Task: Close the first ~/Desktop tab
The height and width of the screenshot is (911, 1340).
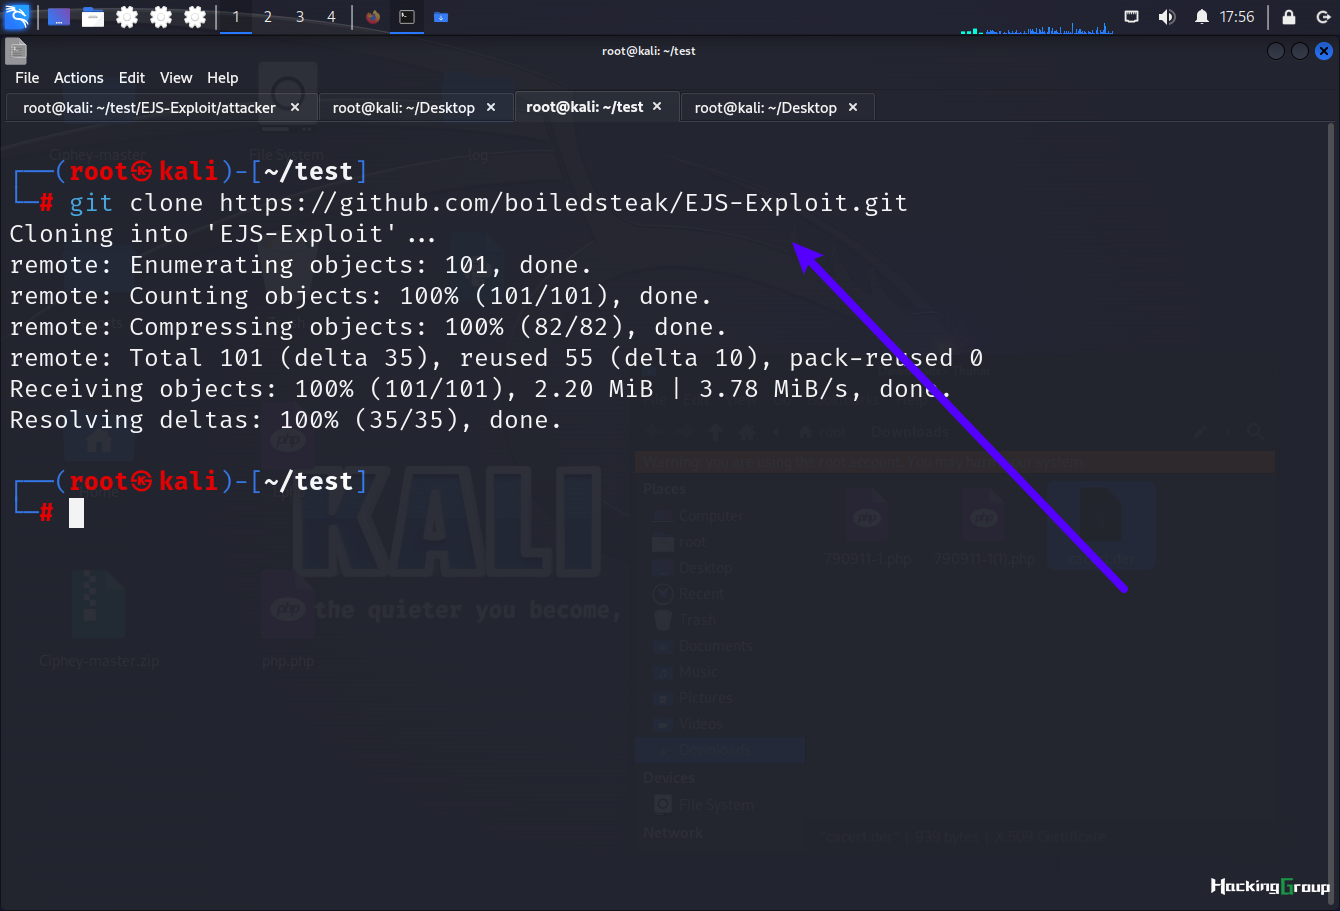Action: [x=491, y=107]
